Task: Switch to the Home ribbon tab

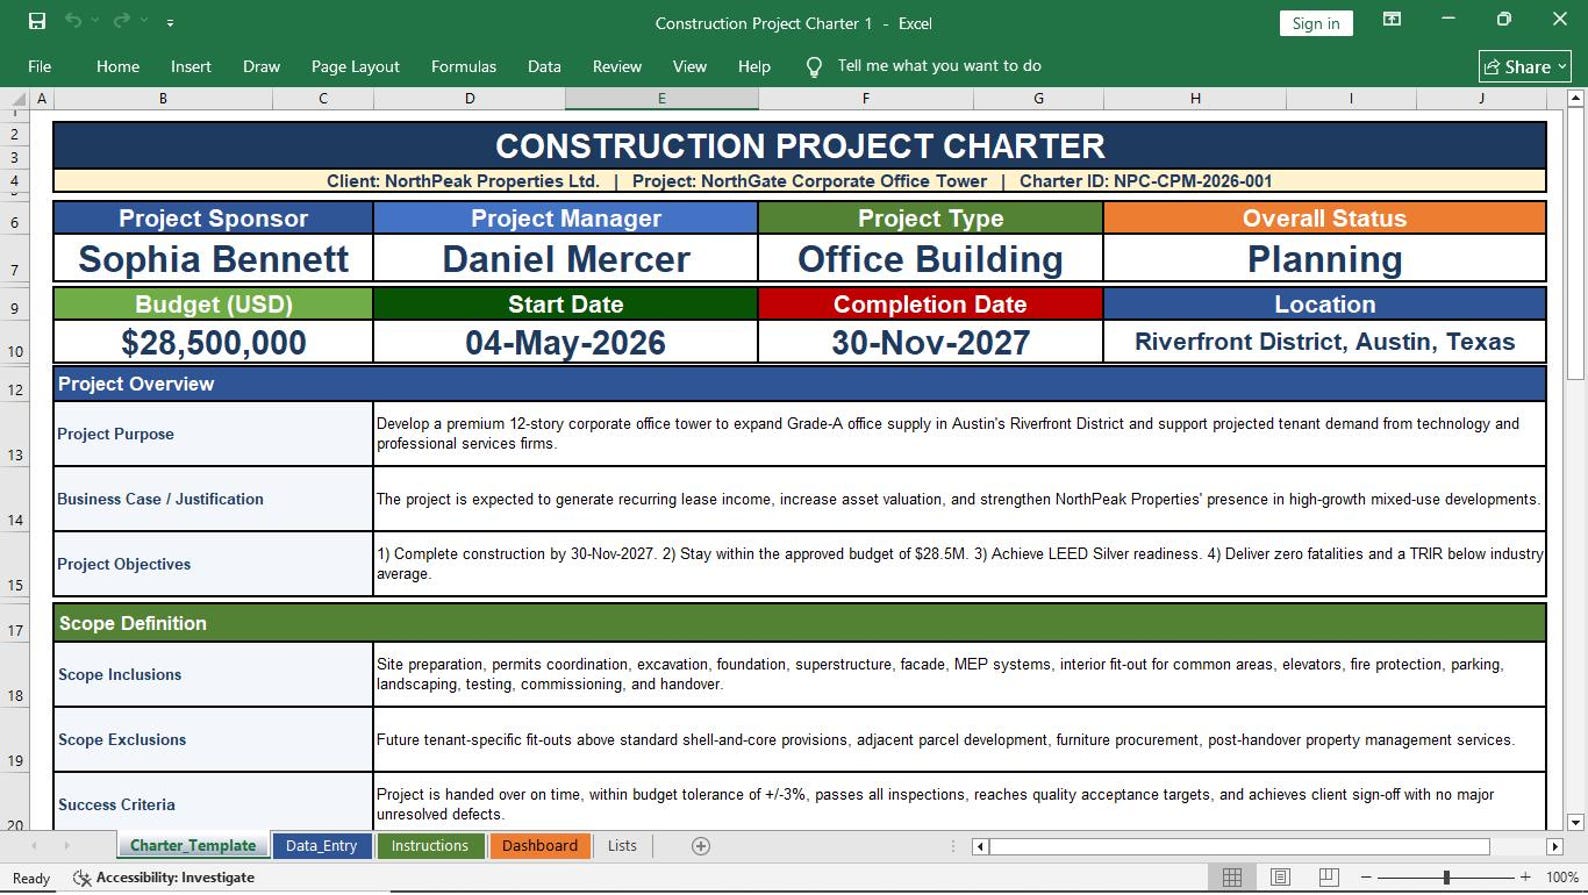Action: pos(118,66)
